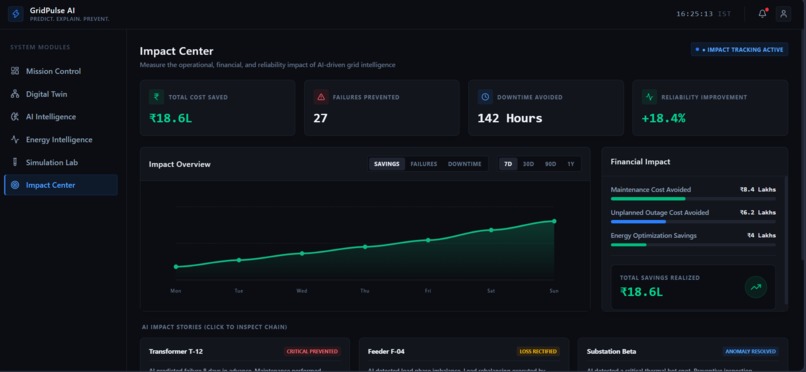Click the +18.4% reliability value
The image size is (806, 372).
pyautogui.click(x=664, y=118)
